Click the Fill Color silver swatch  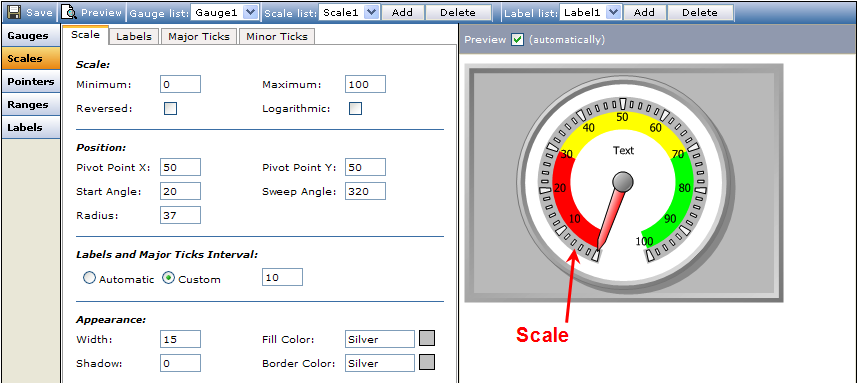pyautogui.click(x=427, y=338)
